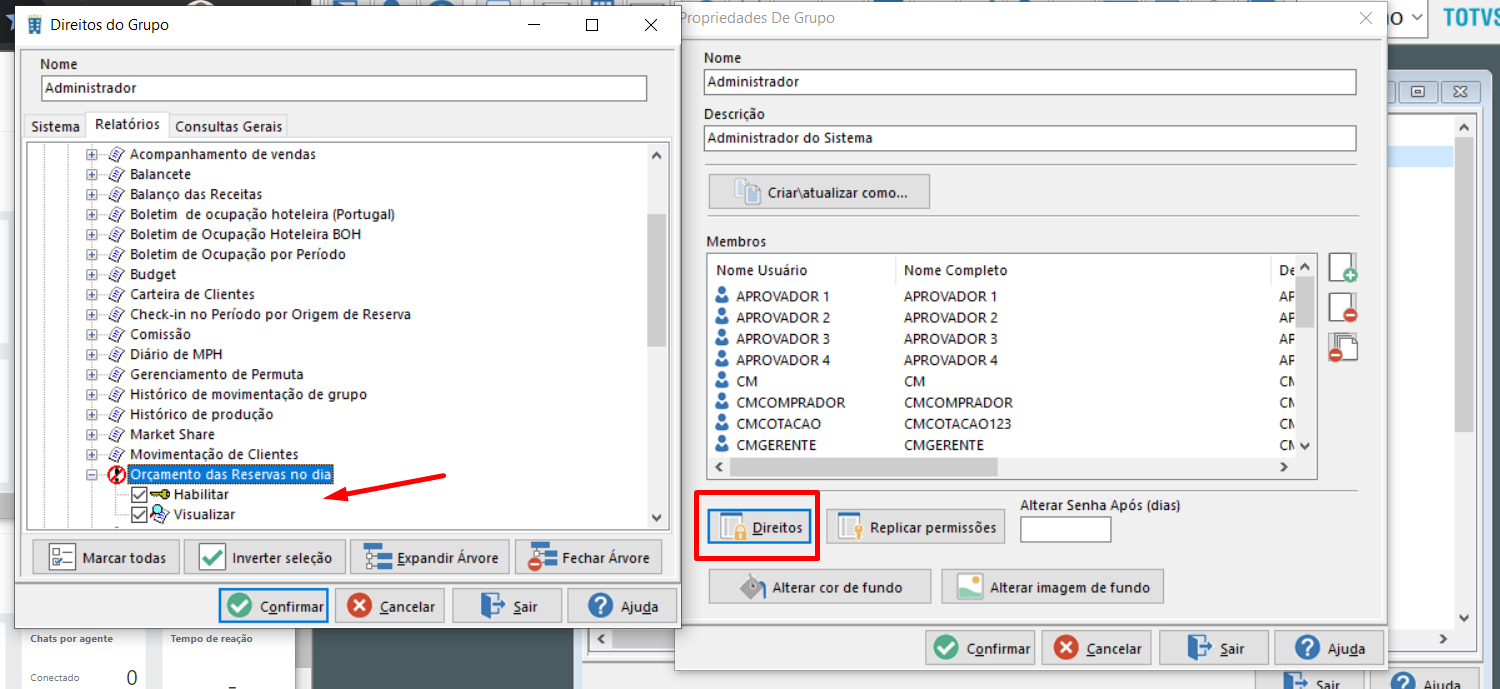The image size is (1500, 689).
Task: Click the Descrição field in Propriedades De Grupo
Action: pos(1030,138)
